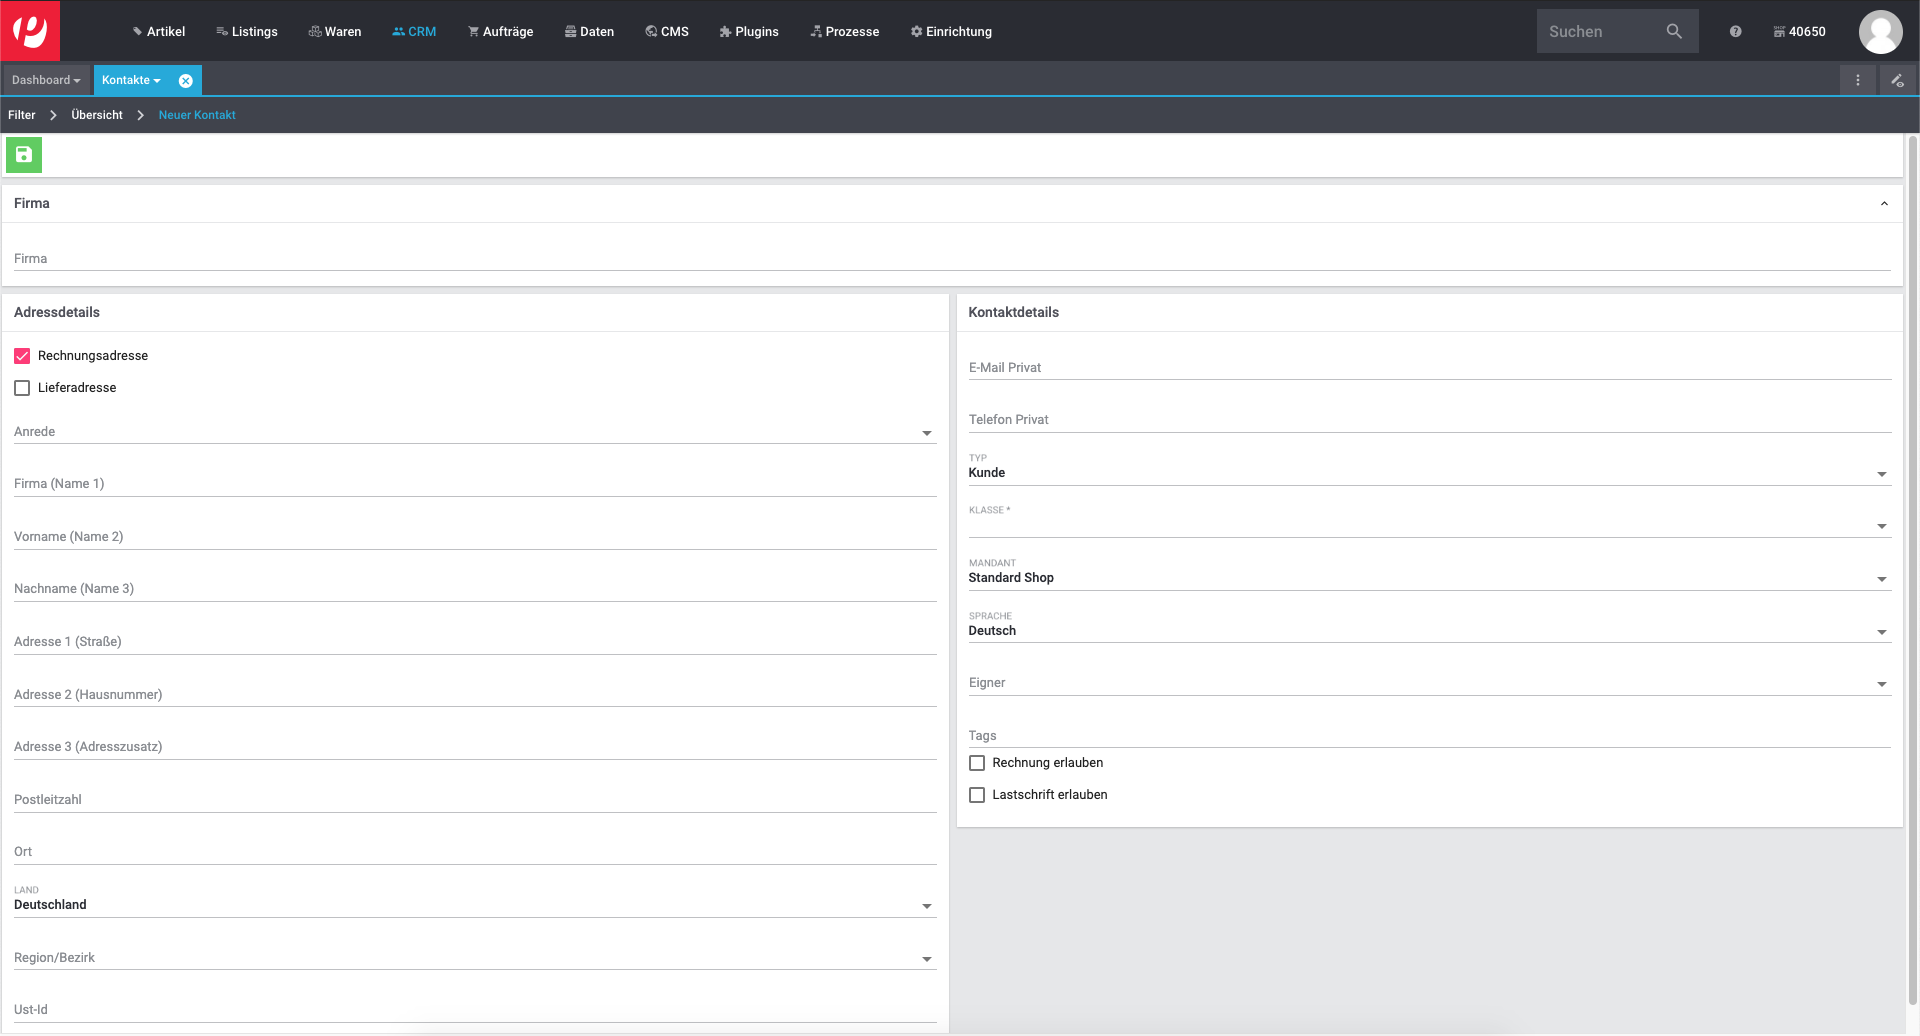The width and height of the screenshot is (1920, 1036).
Task: Open the Land dropdown showing Deutschland
Action: [475, 900]
